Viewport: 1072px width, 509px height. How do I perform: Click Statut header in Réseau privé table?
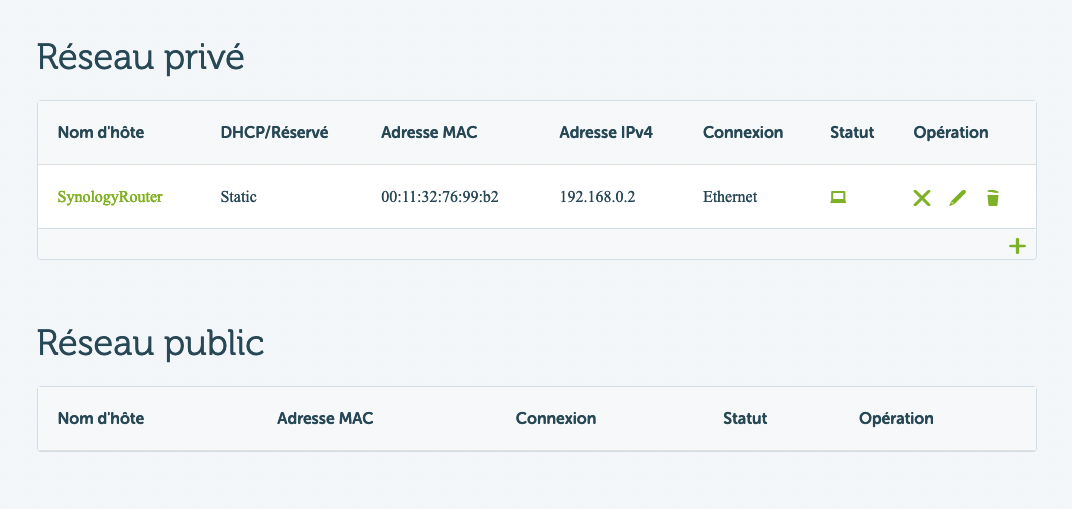[852, 133]
